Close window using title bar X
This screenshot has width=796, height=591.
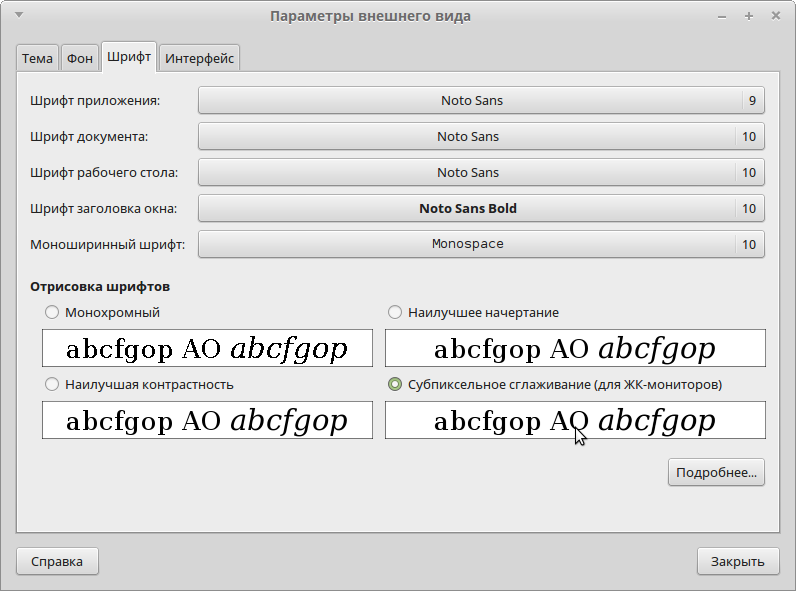(x=776, y=16)
